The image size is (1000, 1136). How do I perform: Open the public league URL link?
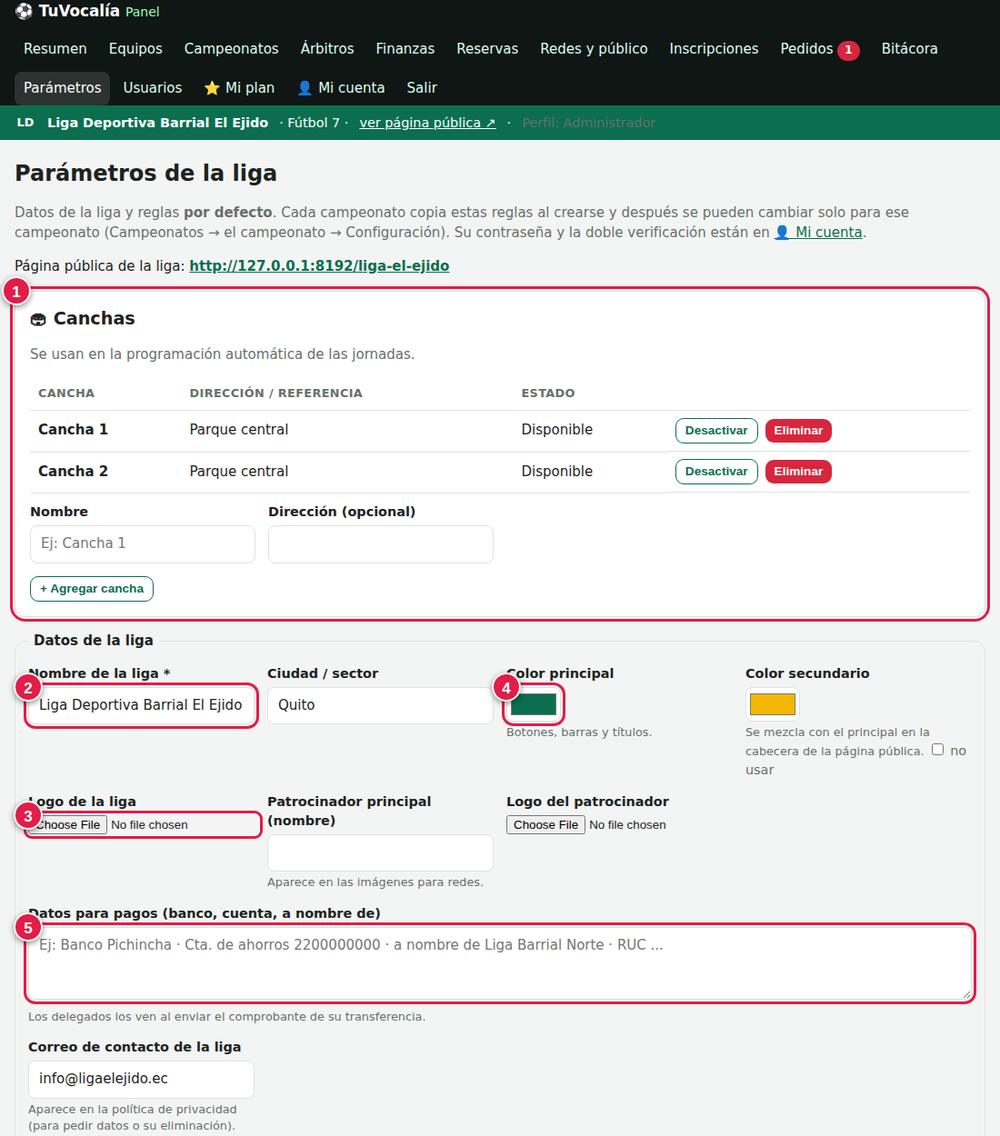[319, 266]
